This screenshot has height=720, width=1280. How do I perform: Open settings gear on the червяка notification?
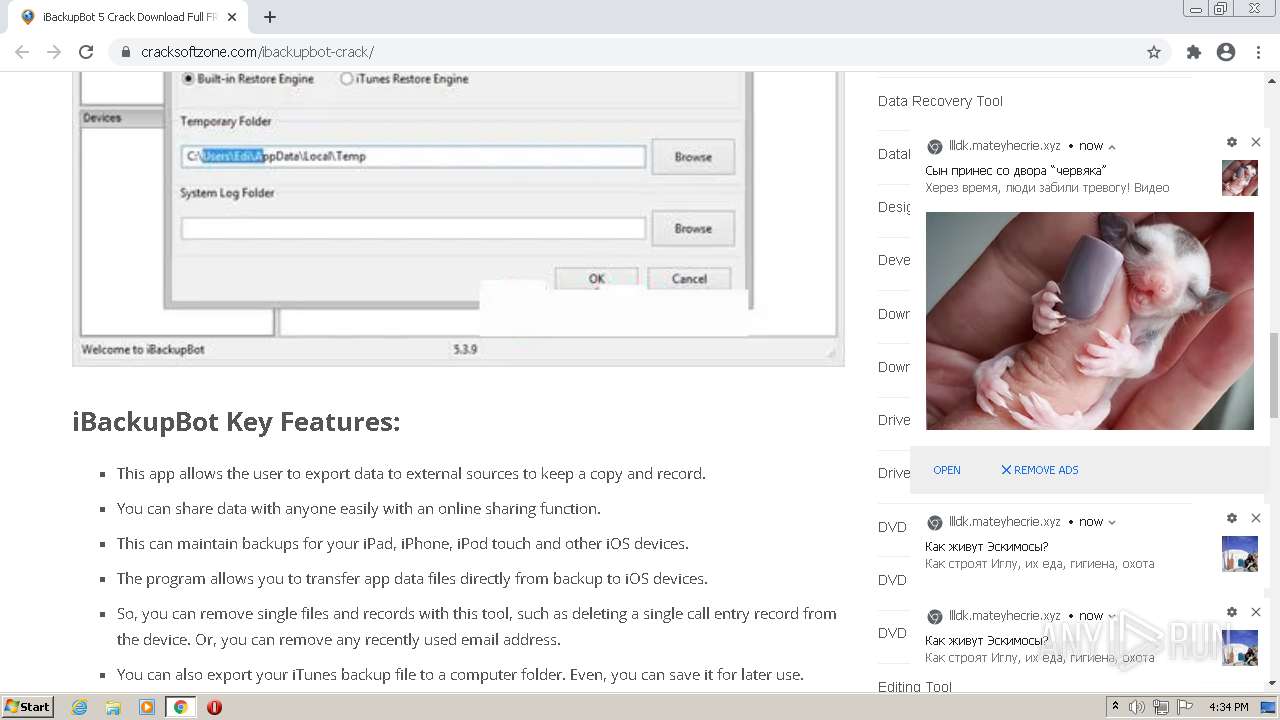(1232, 143)
